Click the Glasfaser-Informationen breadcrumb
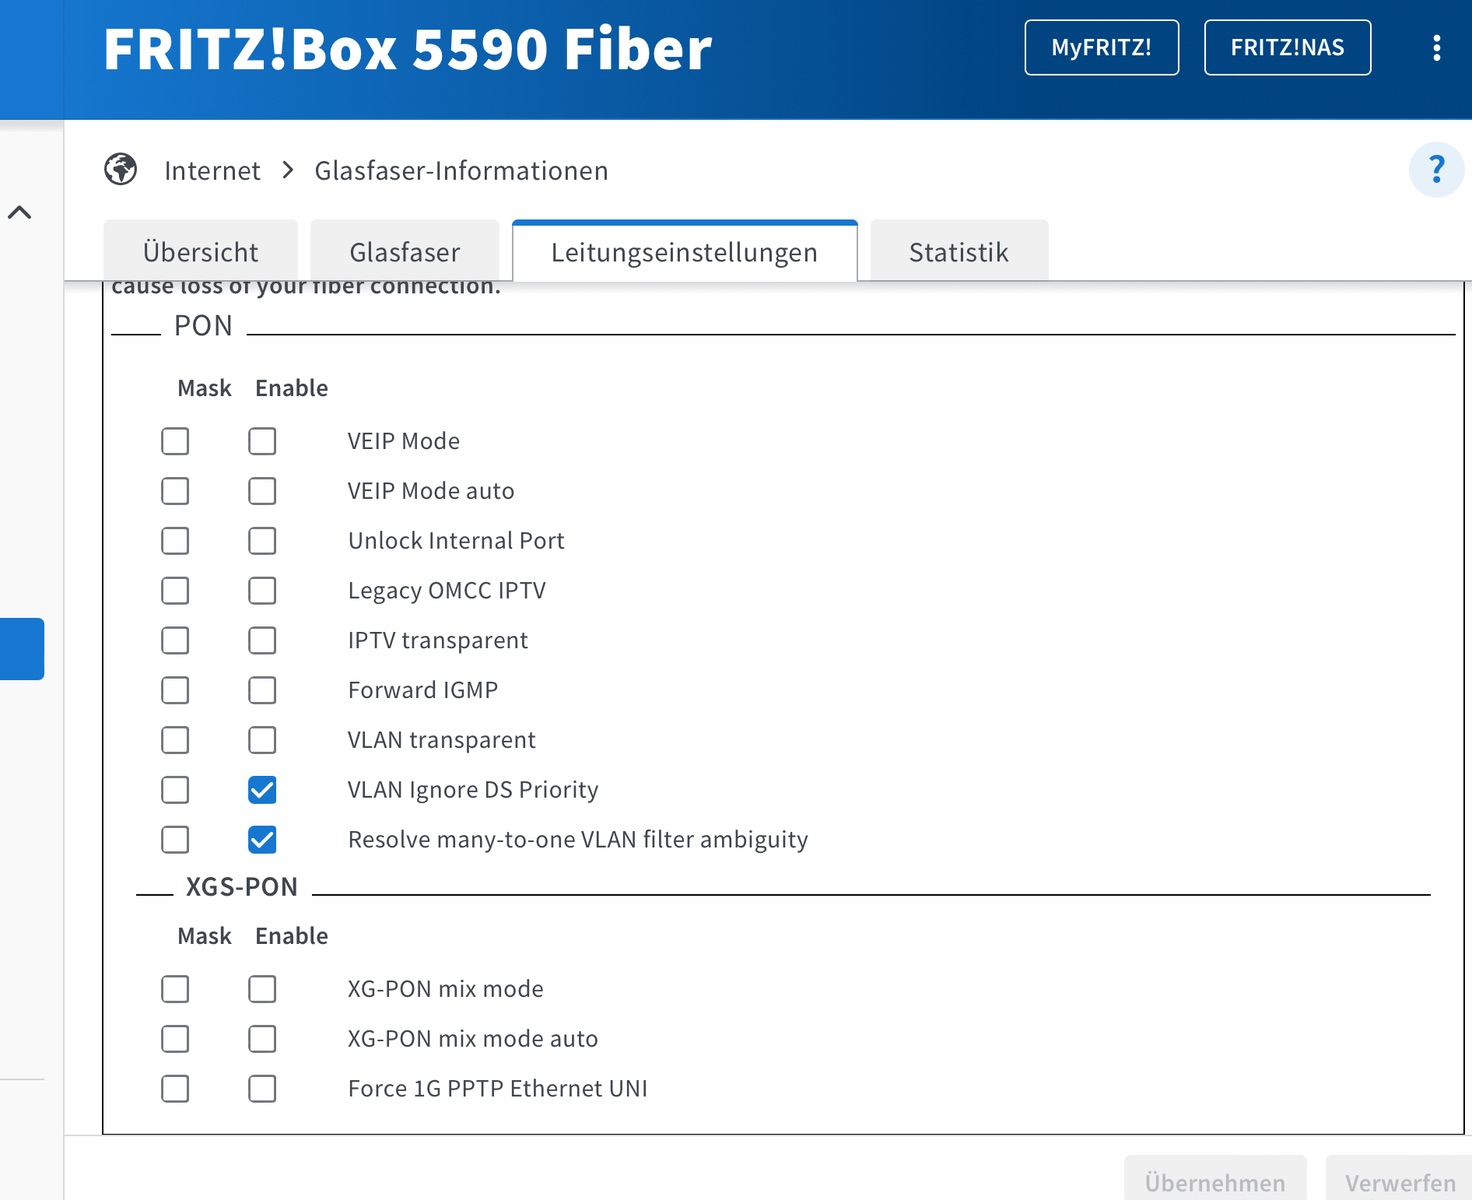The image size is (1472, 1200). pos(461,171)
